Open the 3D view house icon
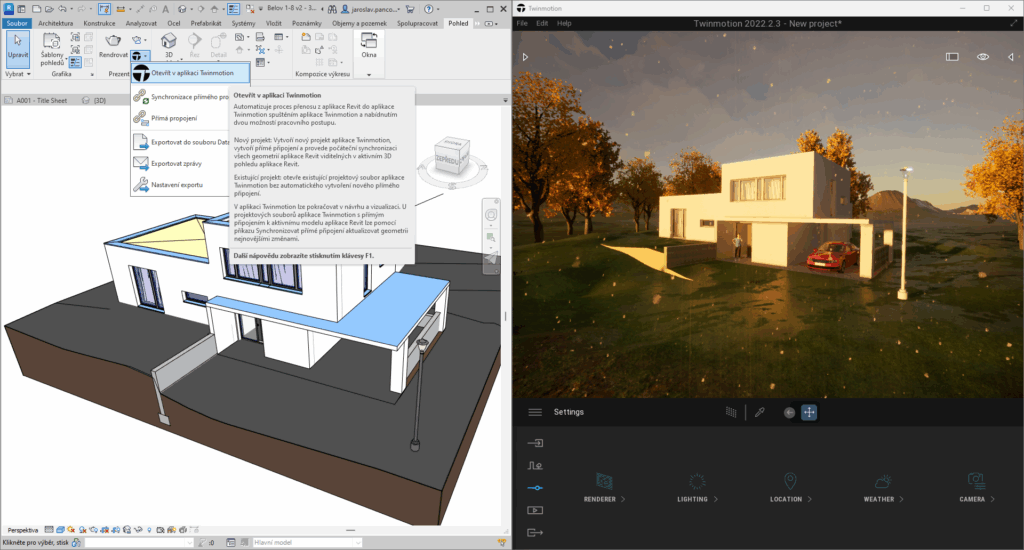The height and width of the screenshot is (550, 1024). pyautogui.click(x=168, y=41)
